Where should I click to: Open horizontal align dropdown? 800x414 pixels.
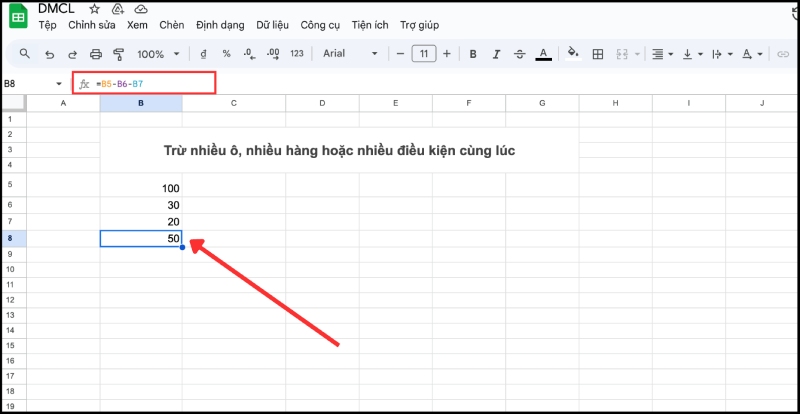click(663, 54)
